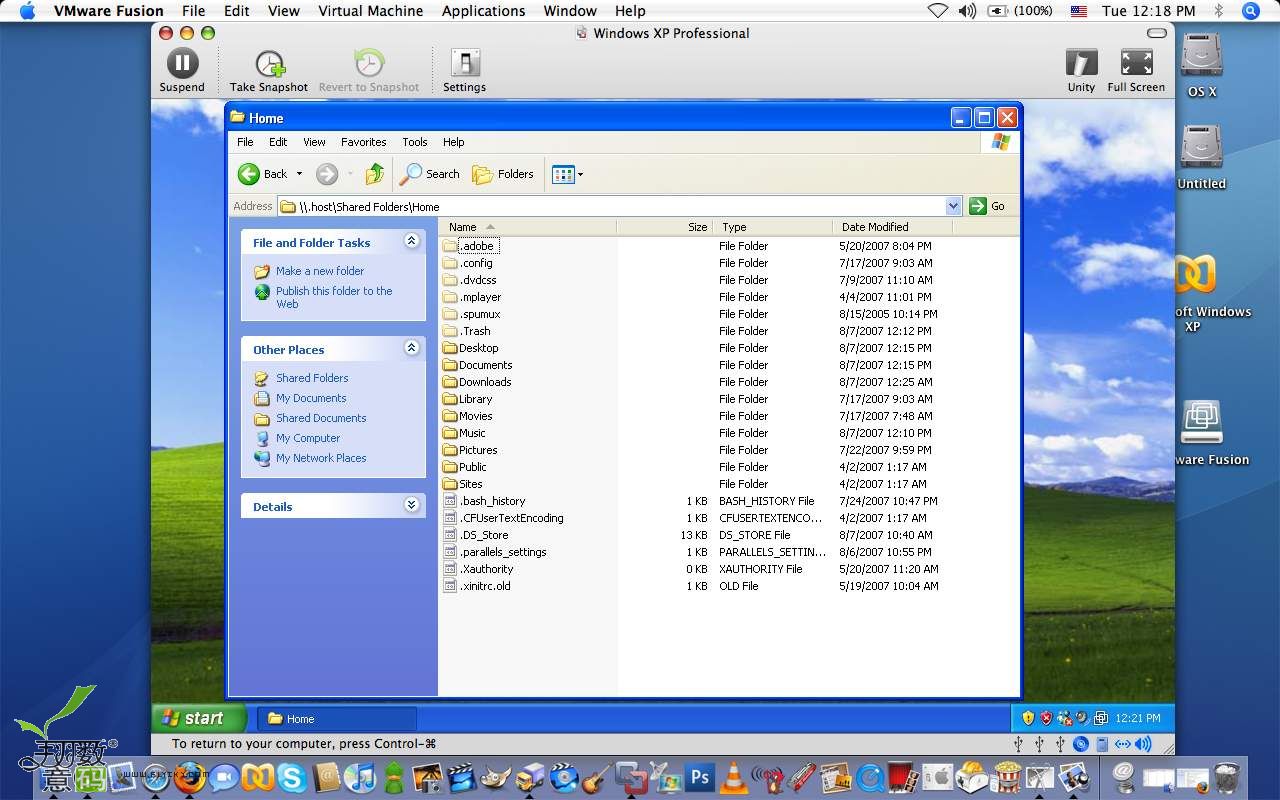Open the Shared Folders link in Other Places

pos(312,378)
